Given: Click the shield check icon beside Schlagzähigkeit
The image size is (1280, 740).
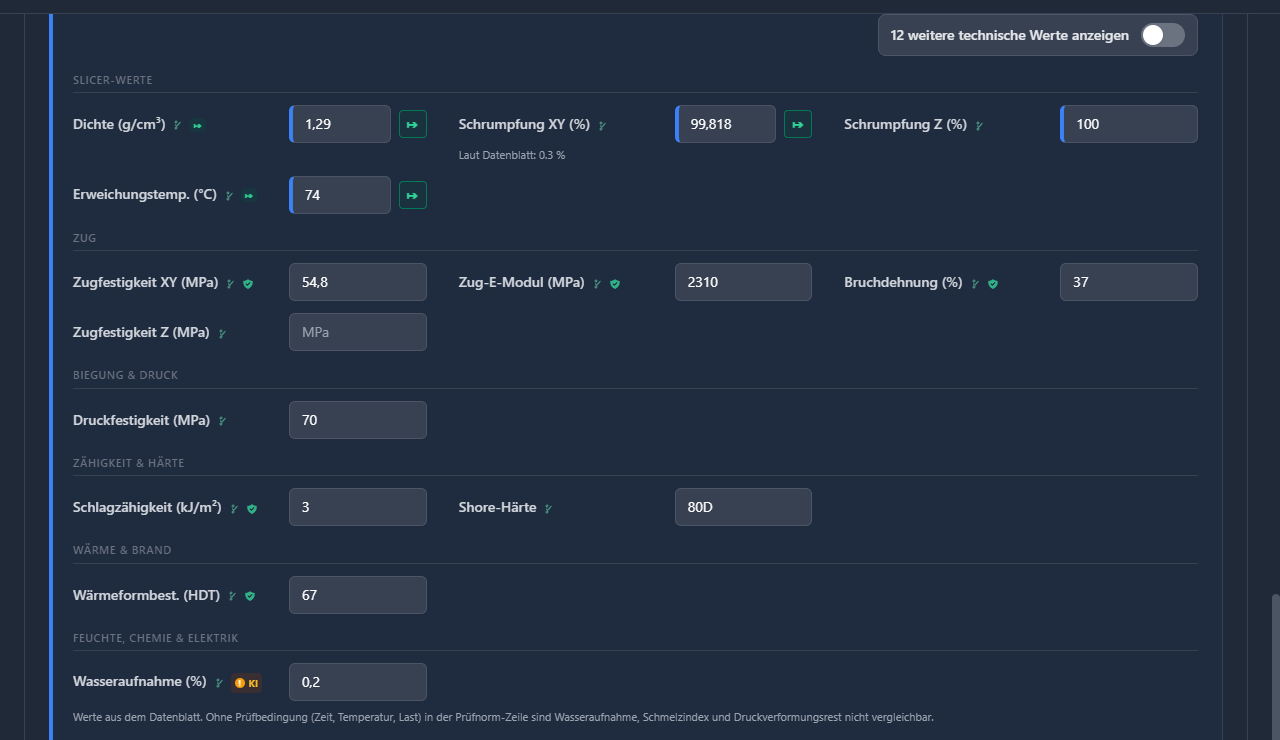Looking at the screenshot, I should tap(252, 509).
